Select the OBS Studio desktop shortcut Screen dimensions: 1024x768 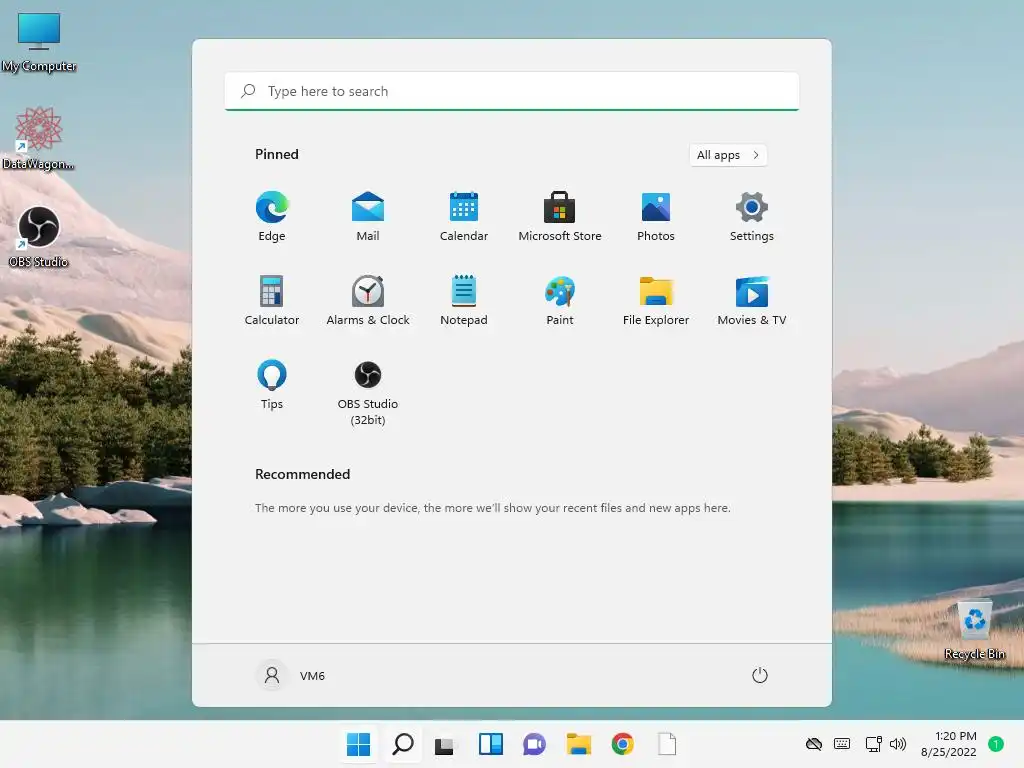(39, 237)
